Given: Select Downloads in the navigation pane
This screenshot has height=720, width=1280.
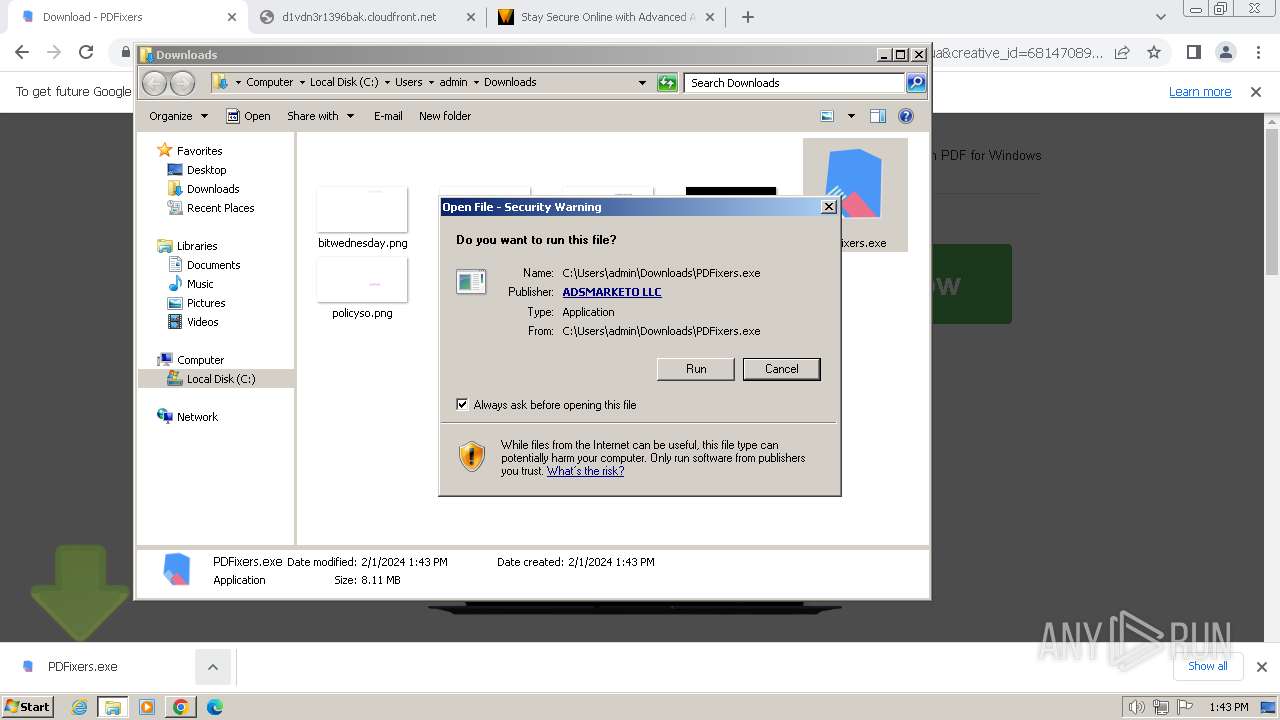Looking at the screenshot, I should [203, 189].
